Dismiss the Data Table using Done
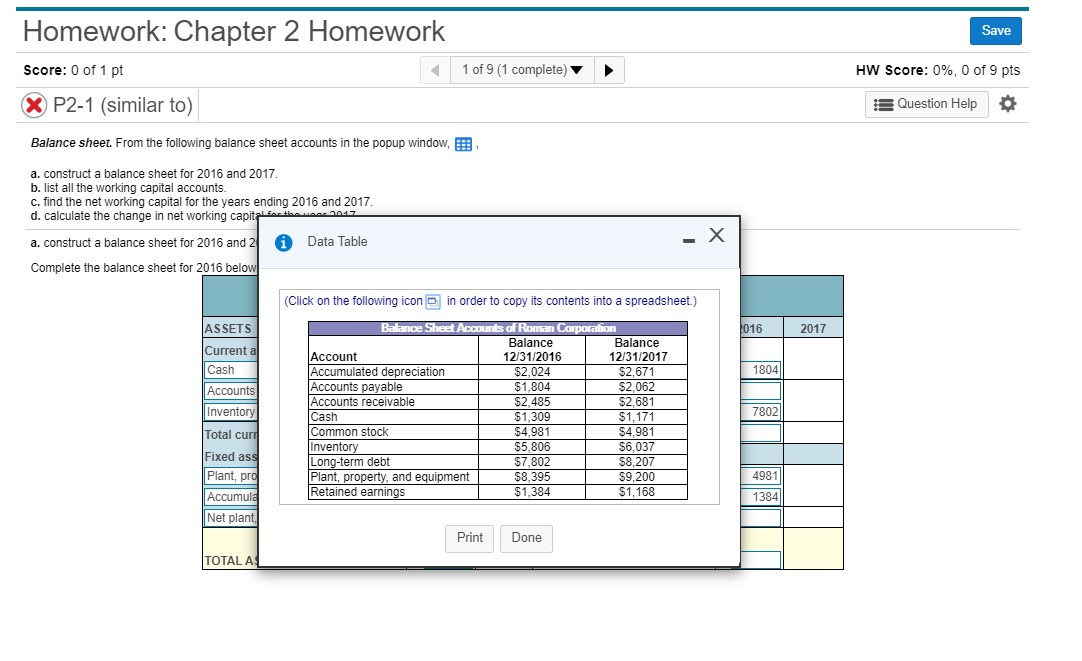This screenshot has width=1082, height=661. (526, 538)
